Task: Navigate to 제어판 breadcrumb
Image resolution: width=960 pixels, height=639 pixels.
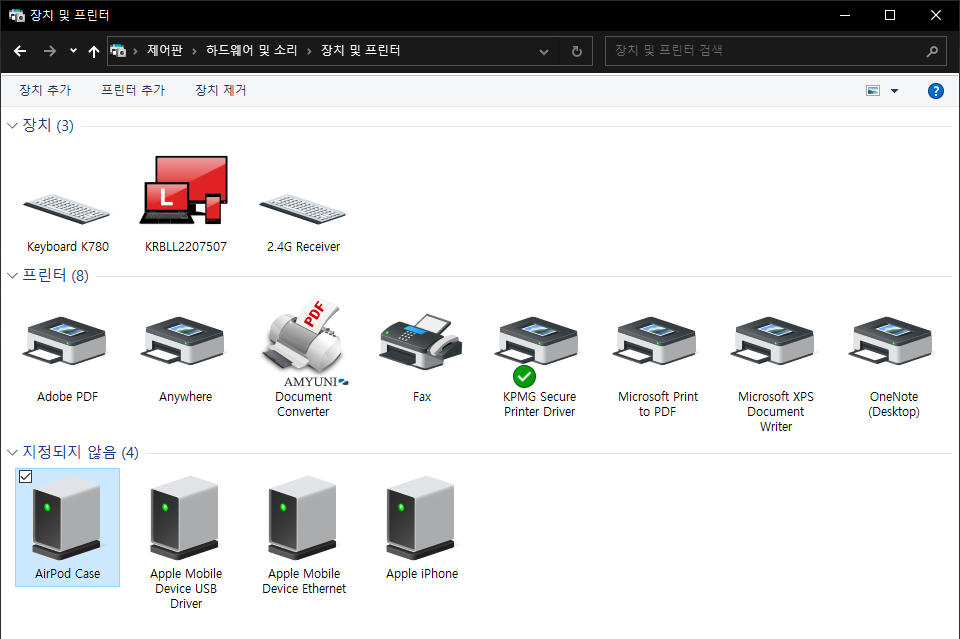Action: coord(165,51)
